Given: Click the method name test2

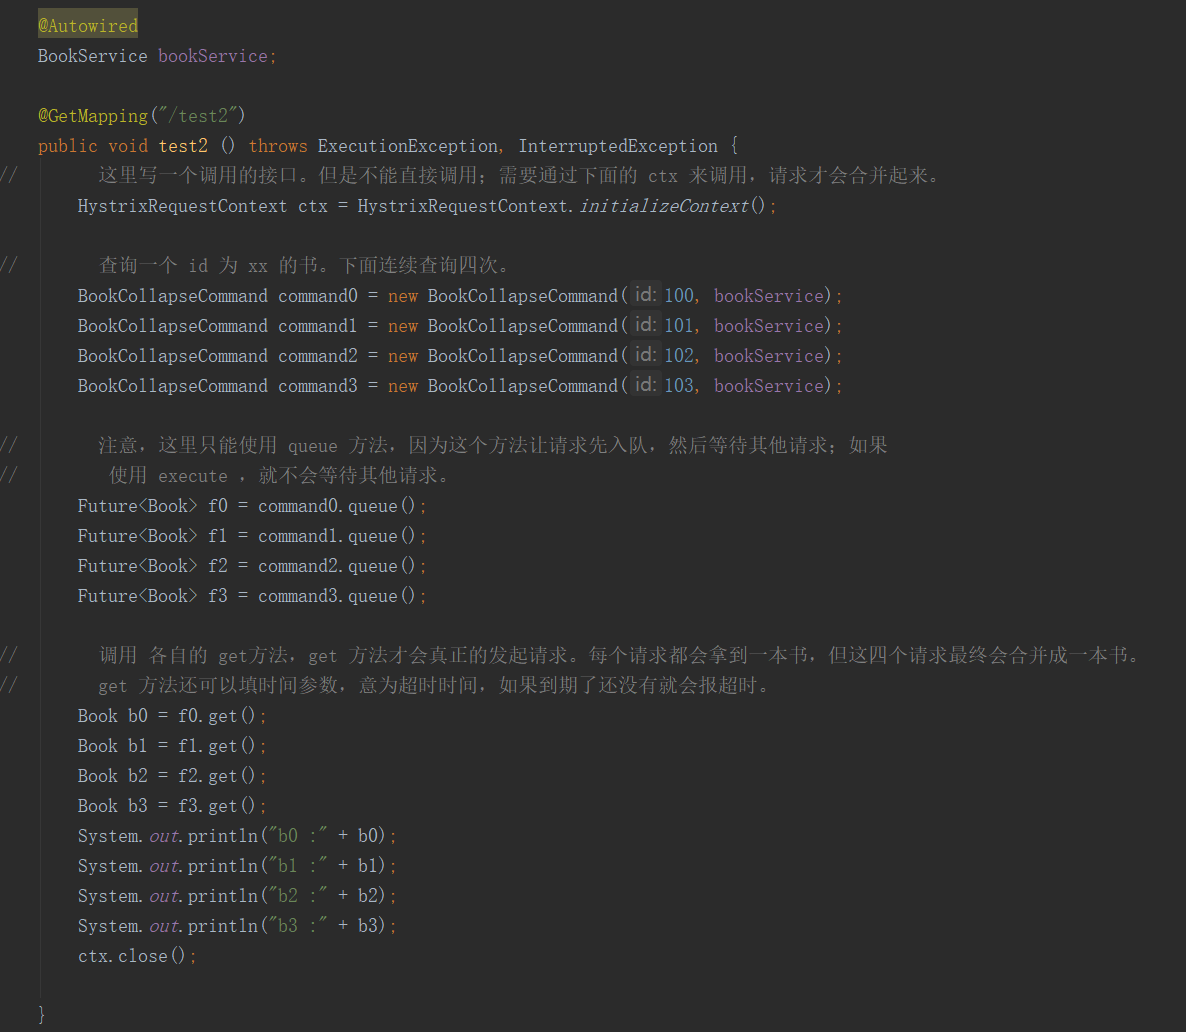Looking at the screenshot, I should coord(183,145).
